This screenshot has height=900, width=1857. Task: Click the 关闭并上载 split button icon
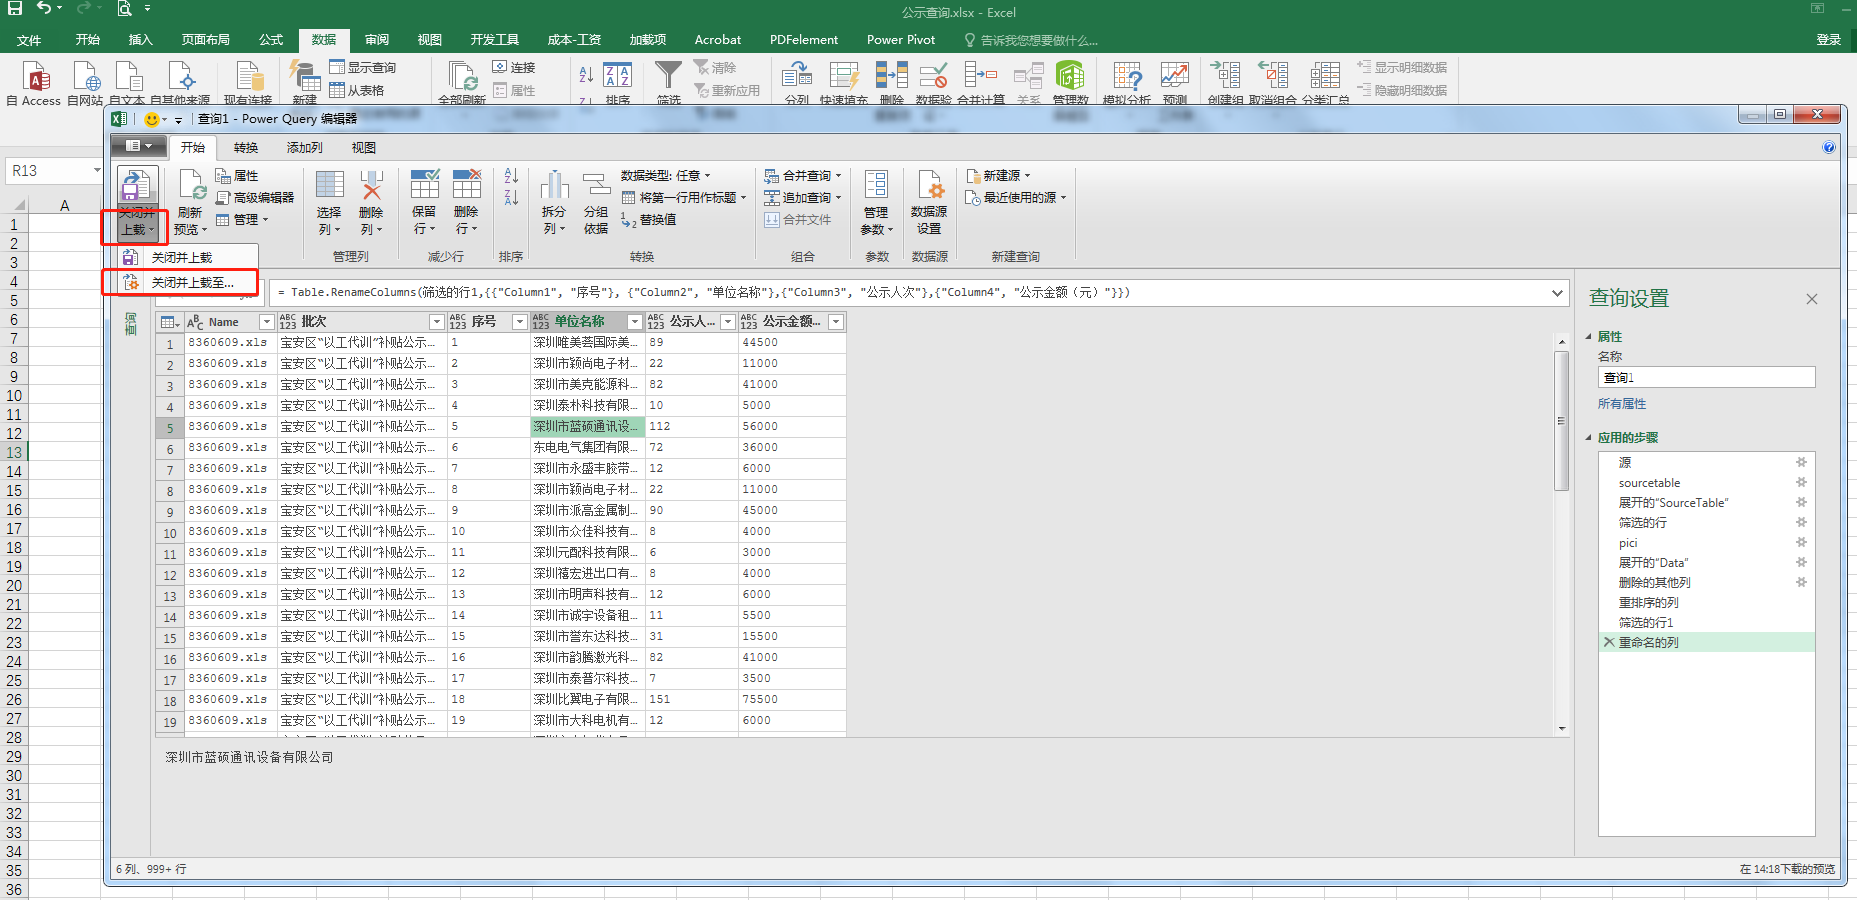pos(135,187)
